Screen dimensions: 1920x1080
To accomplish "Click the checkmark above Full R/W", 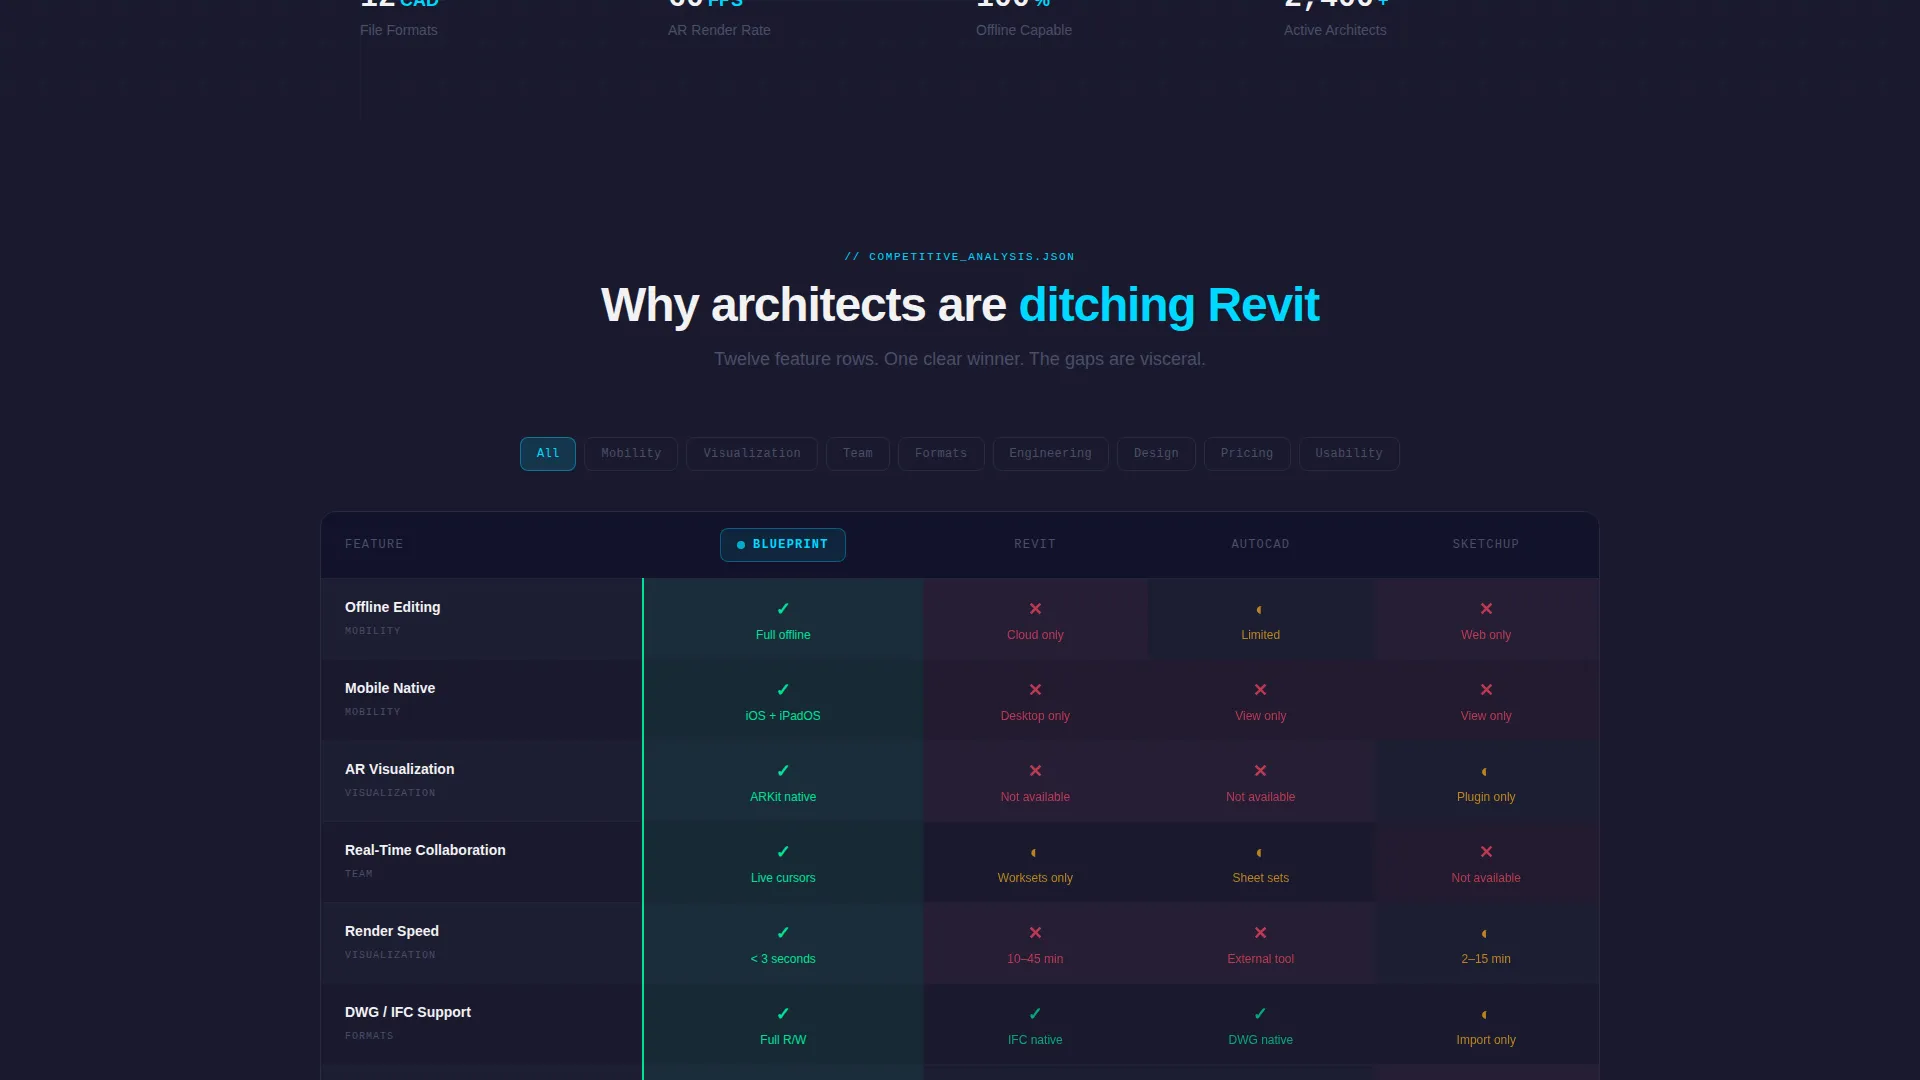I will [x=783, y=1014].
